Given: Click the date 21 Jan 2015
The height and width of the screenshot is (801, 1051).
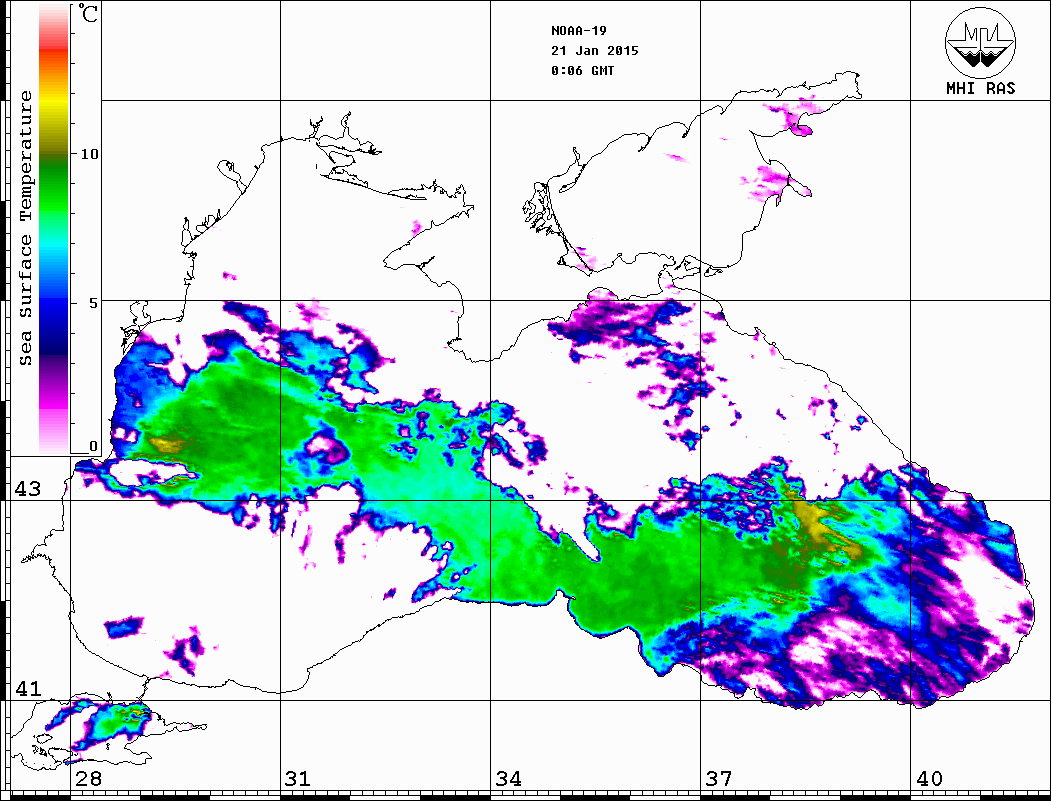Looking at the screenshot, I should click(x=594, y=50).
